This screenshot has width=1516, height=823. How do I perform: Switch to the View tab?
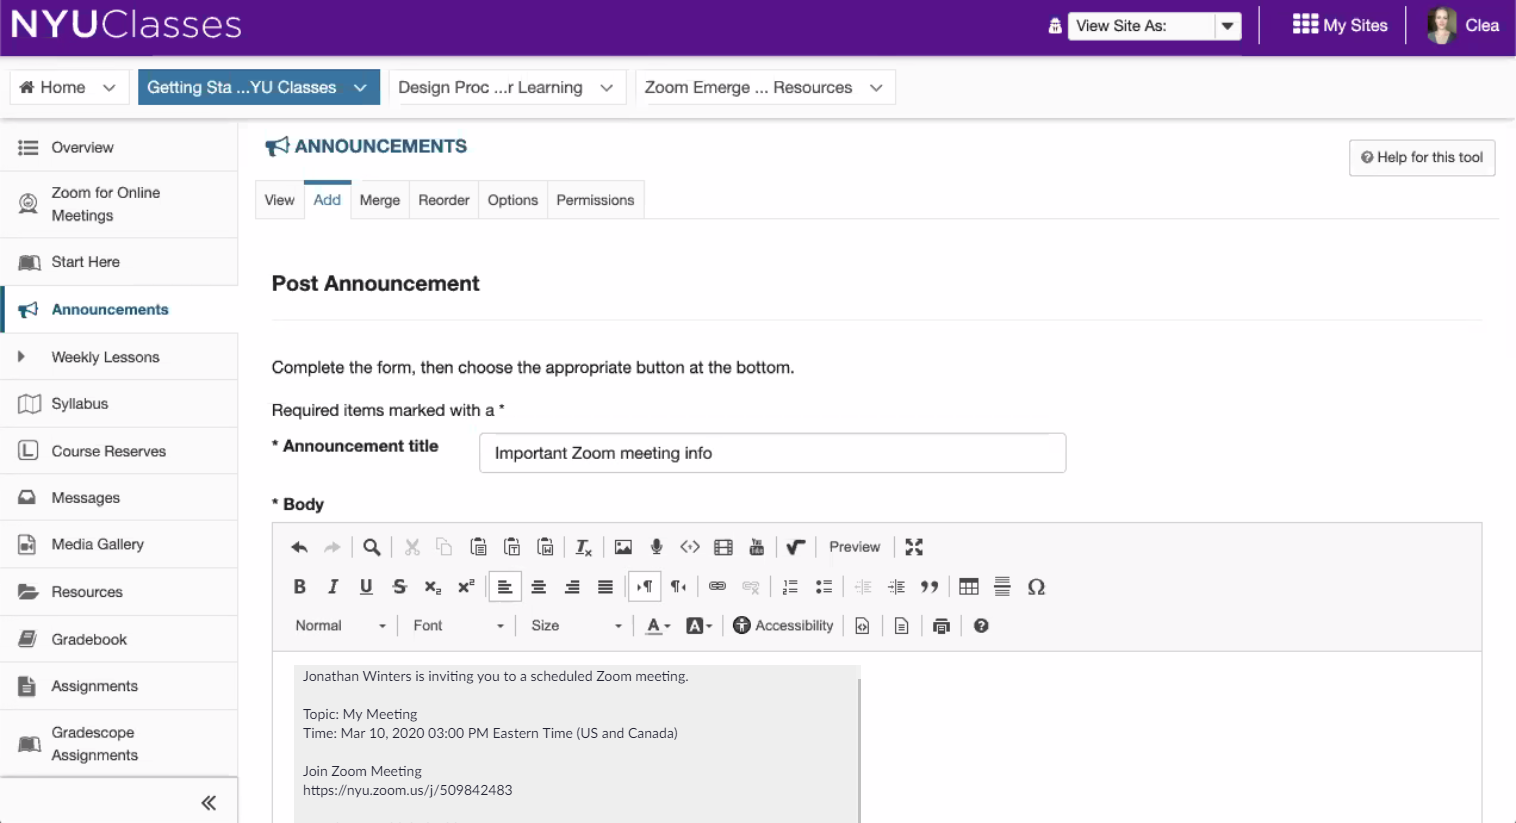280,200
